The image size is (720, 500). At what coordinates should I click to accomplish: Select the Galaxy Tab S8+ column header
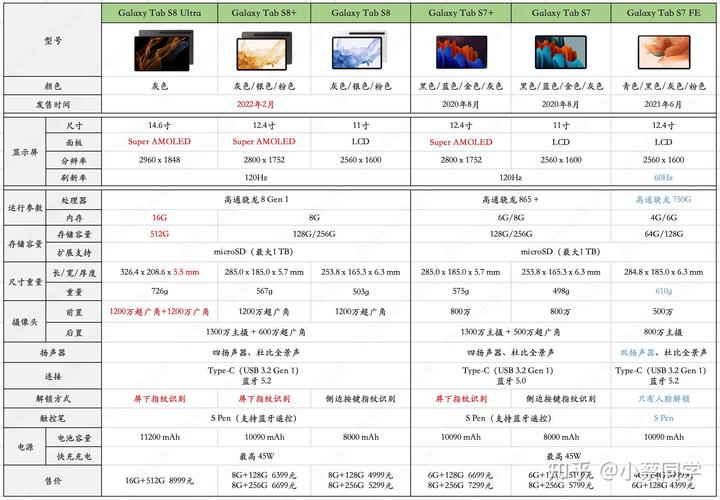(264, 13)
